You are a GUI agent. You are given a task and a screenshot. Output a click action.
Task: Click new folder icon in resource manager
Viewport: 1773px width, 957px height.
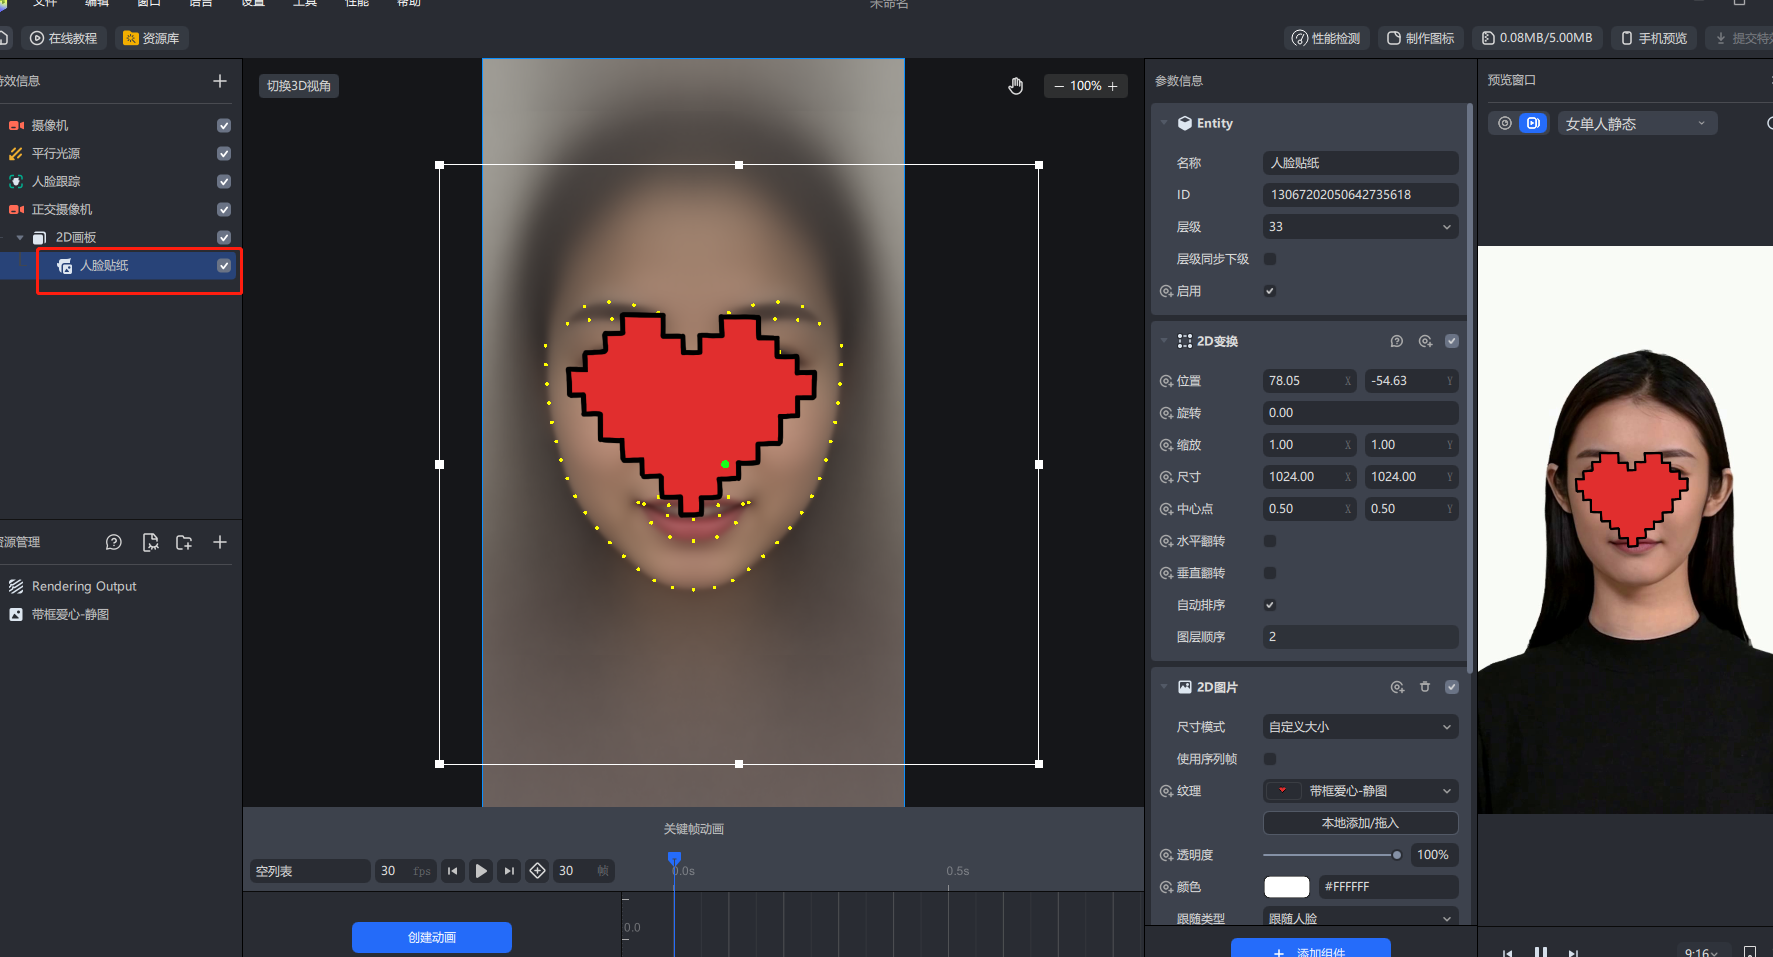coord(184,542)
